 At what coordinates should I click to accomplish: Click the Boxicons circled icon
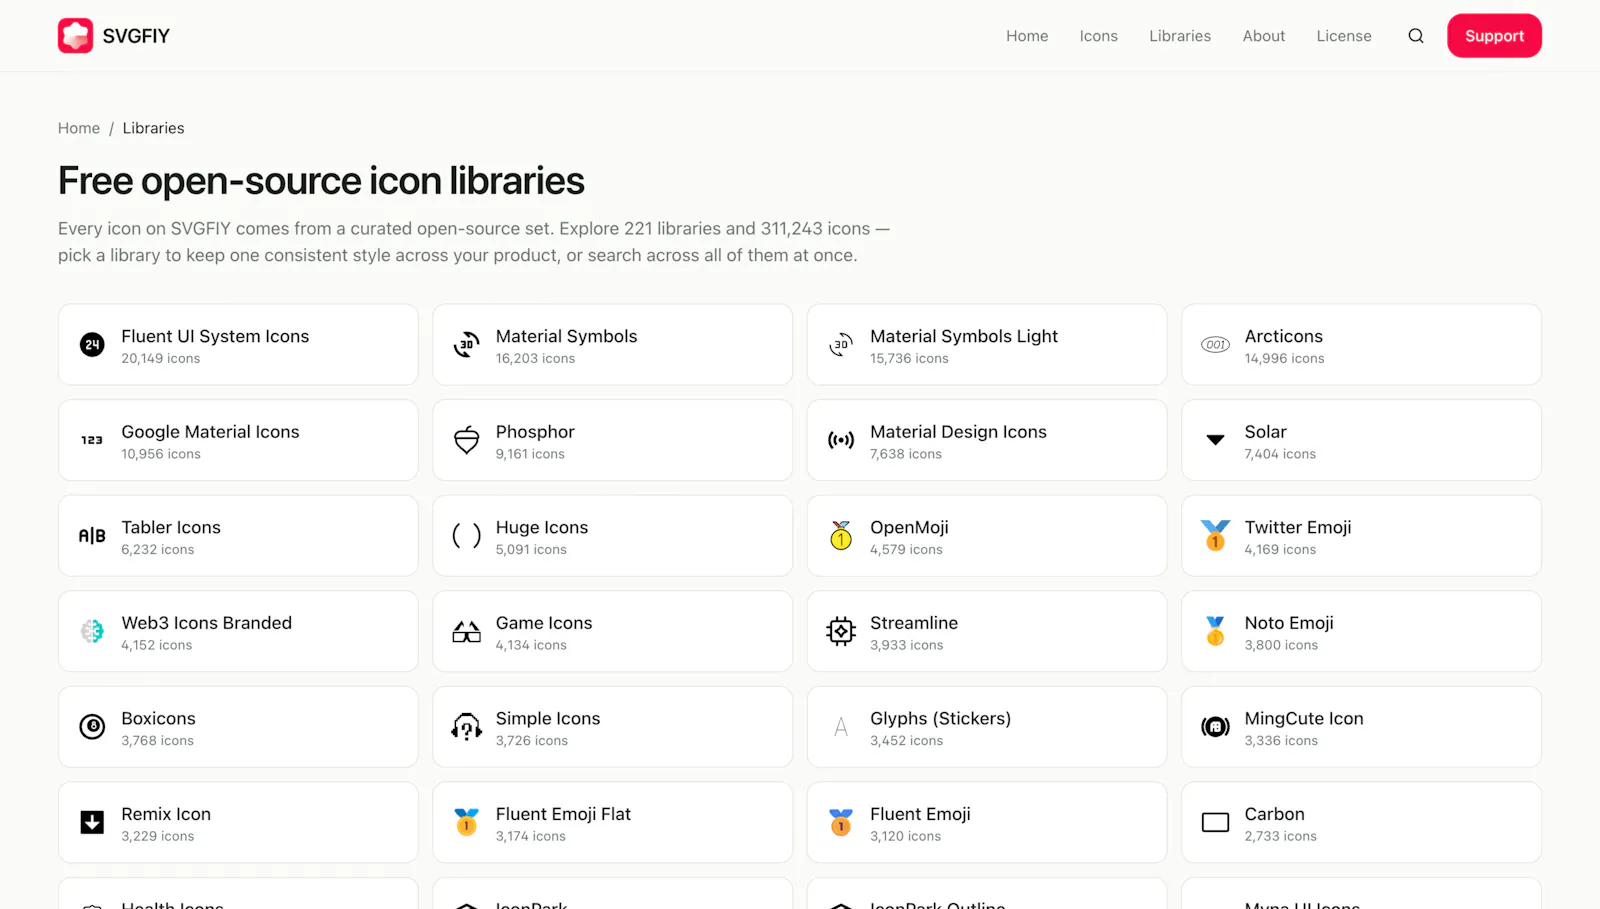92,727
